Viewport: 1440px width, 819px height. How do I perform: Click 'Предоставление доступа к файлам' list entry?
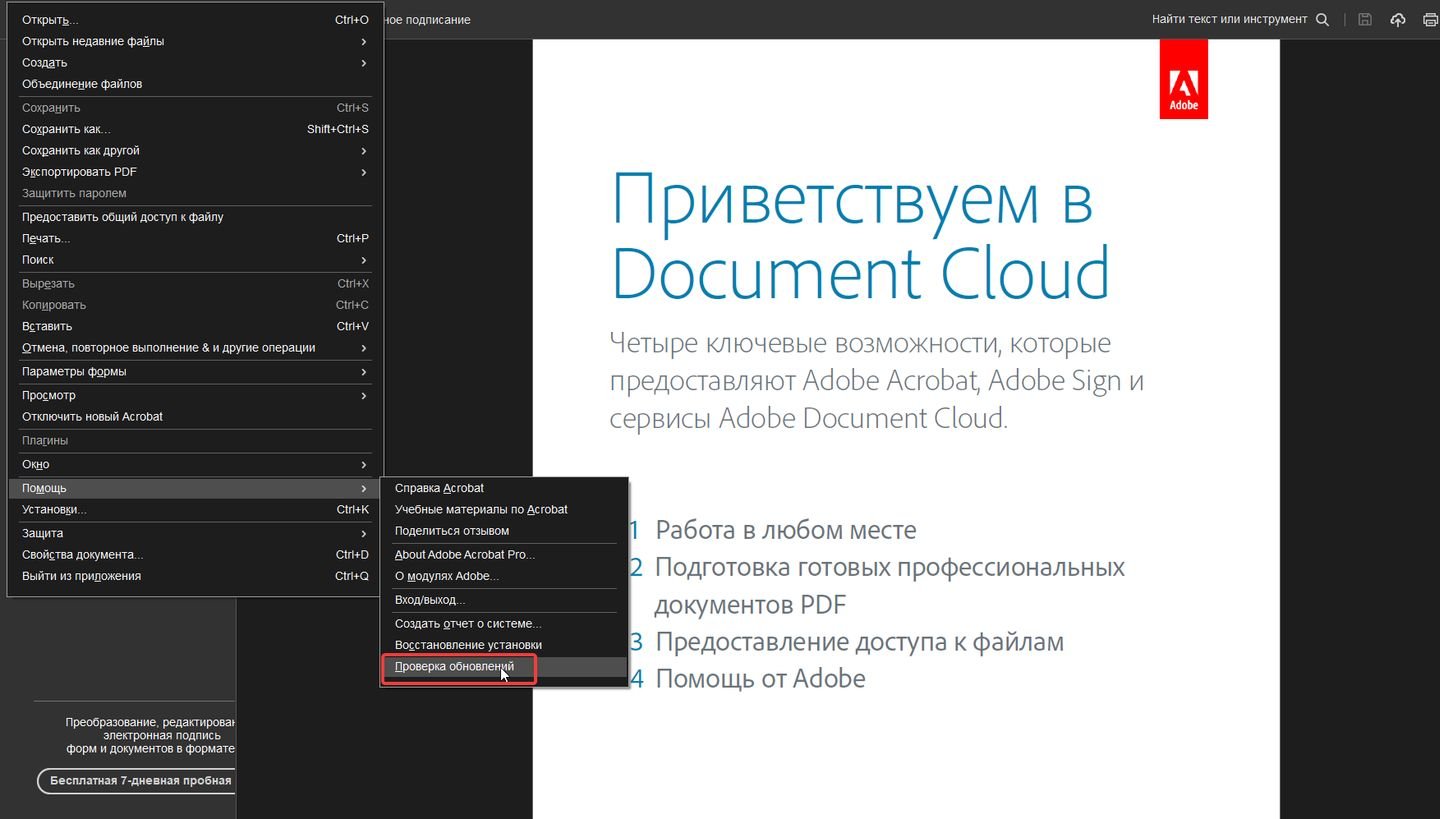859,642
